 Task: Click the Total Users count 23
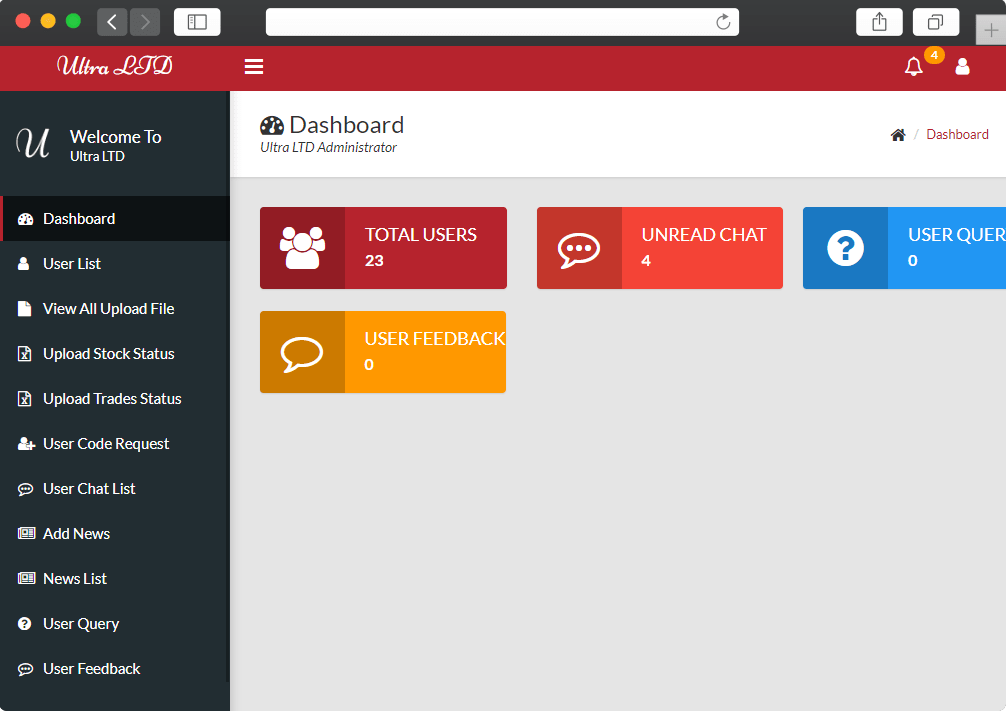pos(374,261)
